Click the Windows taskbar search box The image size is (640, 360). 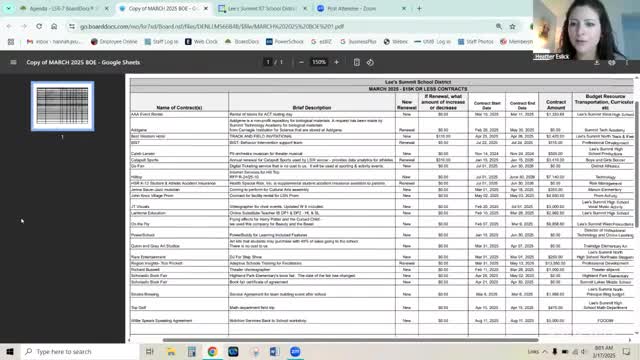(x=80, y=351)
